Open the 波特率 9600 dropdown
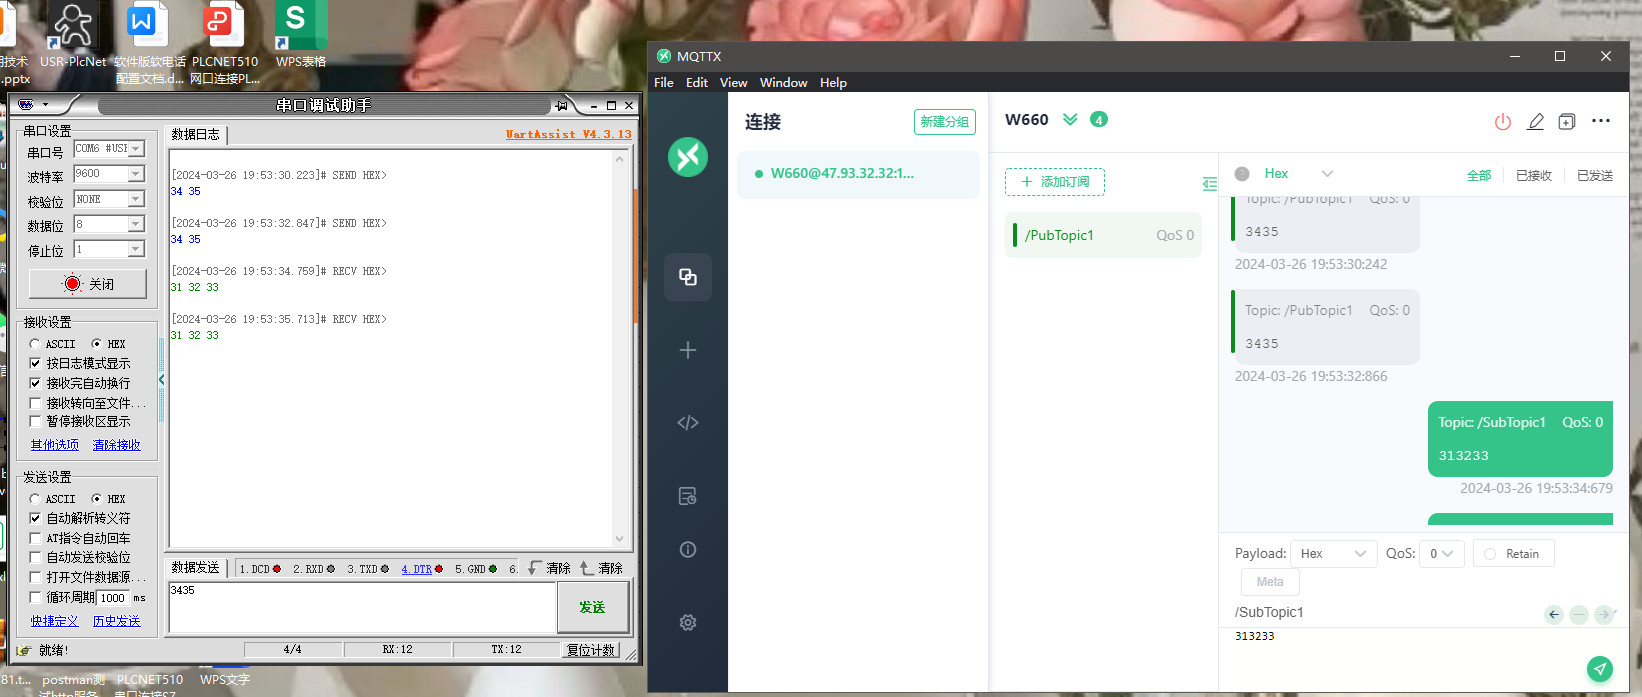This screenshot has height=697, width=1642. [x=109, y=174]
